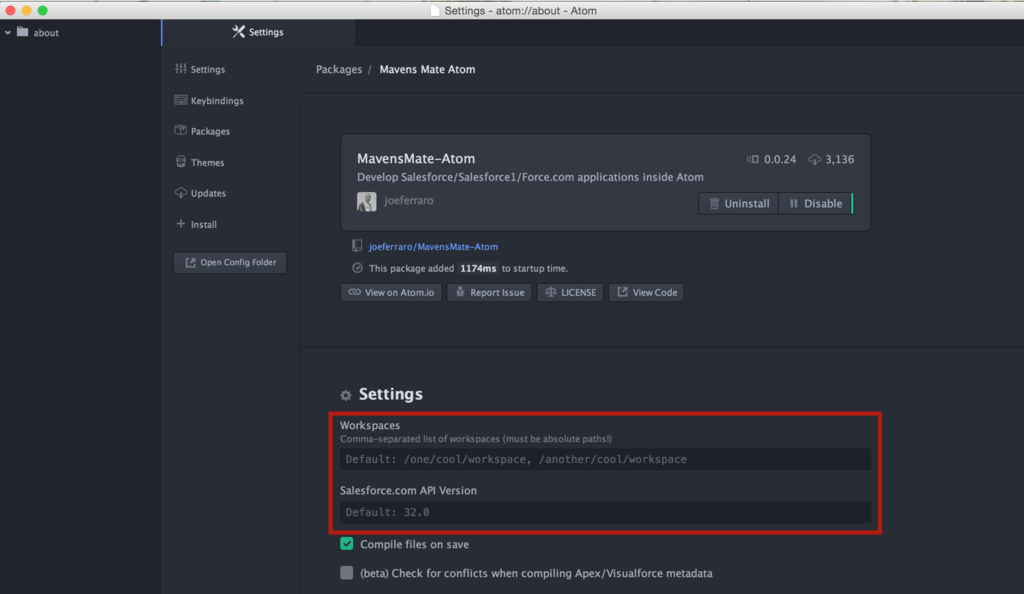Switch to the Settings tab
Viewport: 1024px width, 594px height.
click(x=259, y=32)
